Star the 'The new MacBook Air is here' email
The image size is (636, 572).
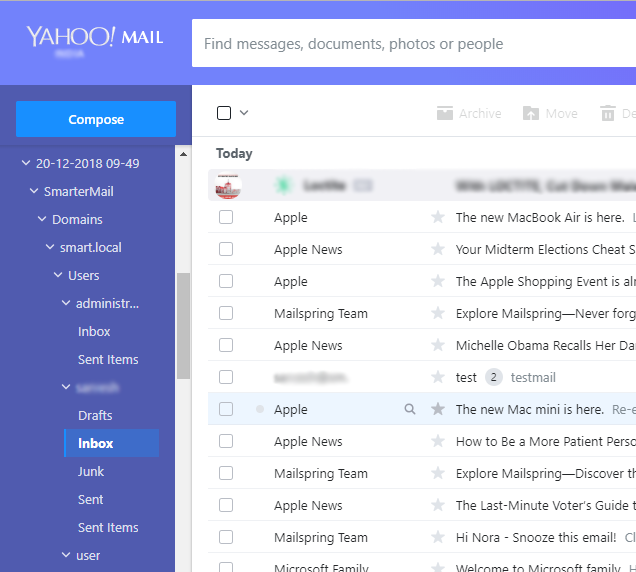(438, 217)
